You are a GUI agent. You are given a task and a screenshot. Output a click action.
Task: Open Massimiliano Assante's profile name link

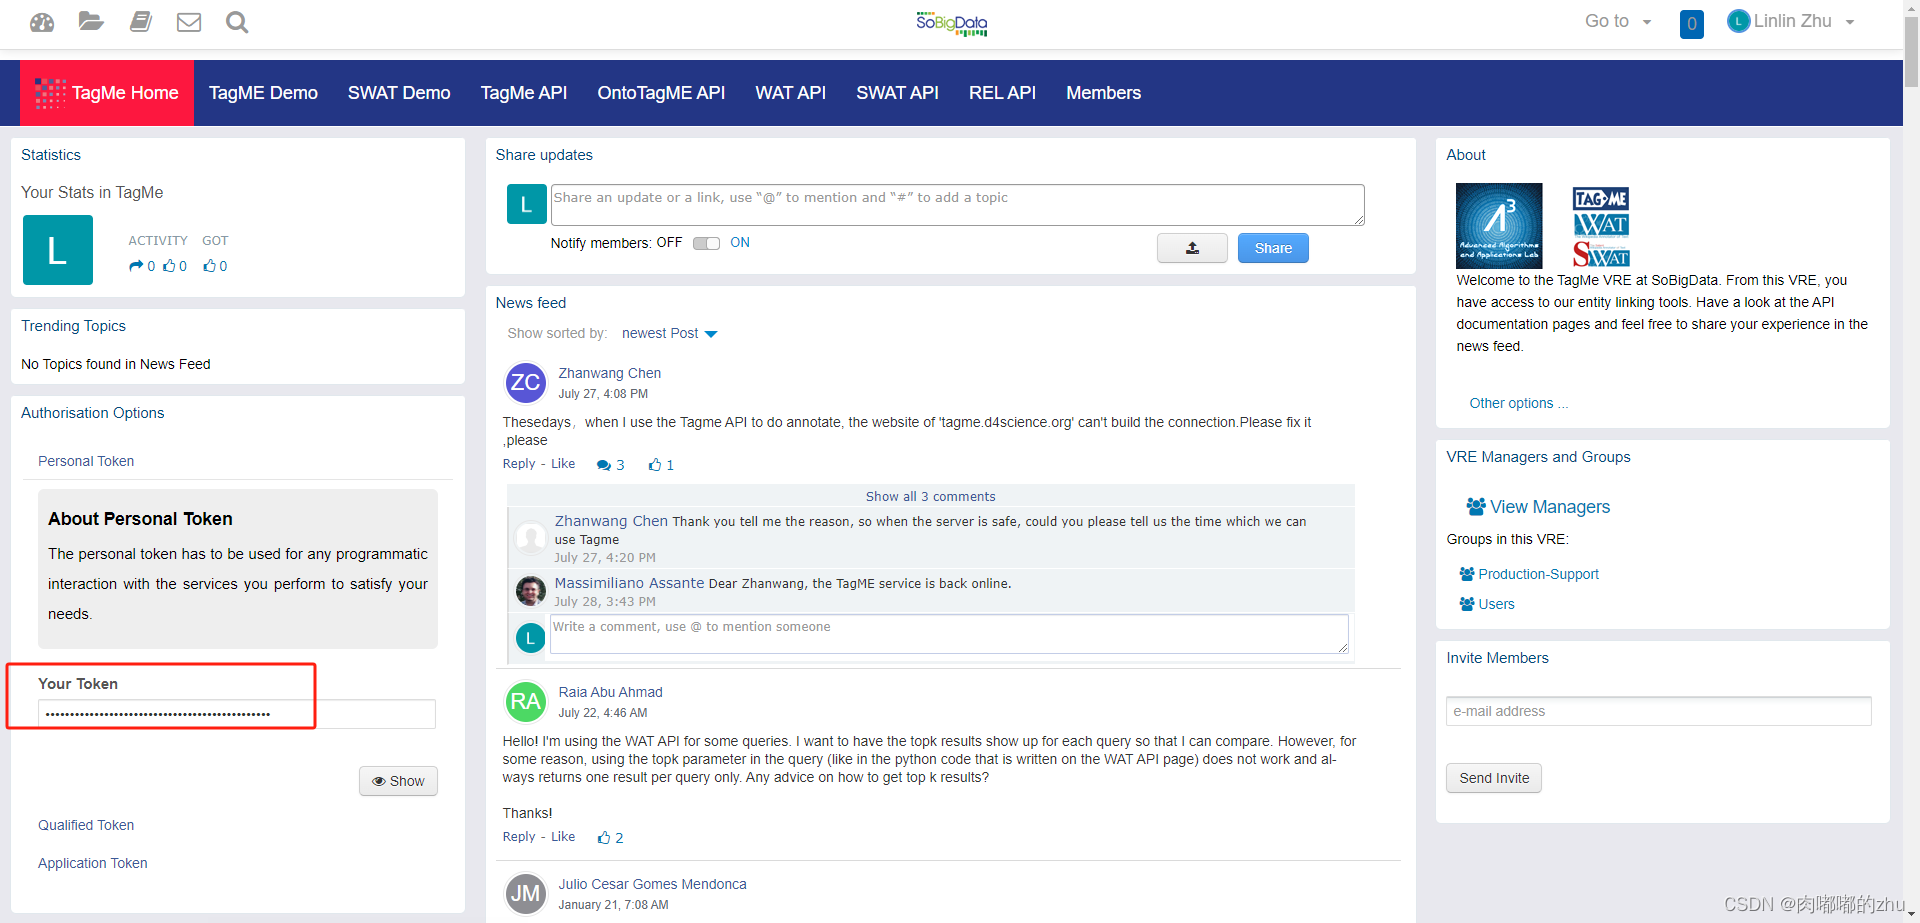click(629, 583)
